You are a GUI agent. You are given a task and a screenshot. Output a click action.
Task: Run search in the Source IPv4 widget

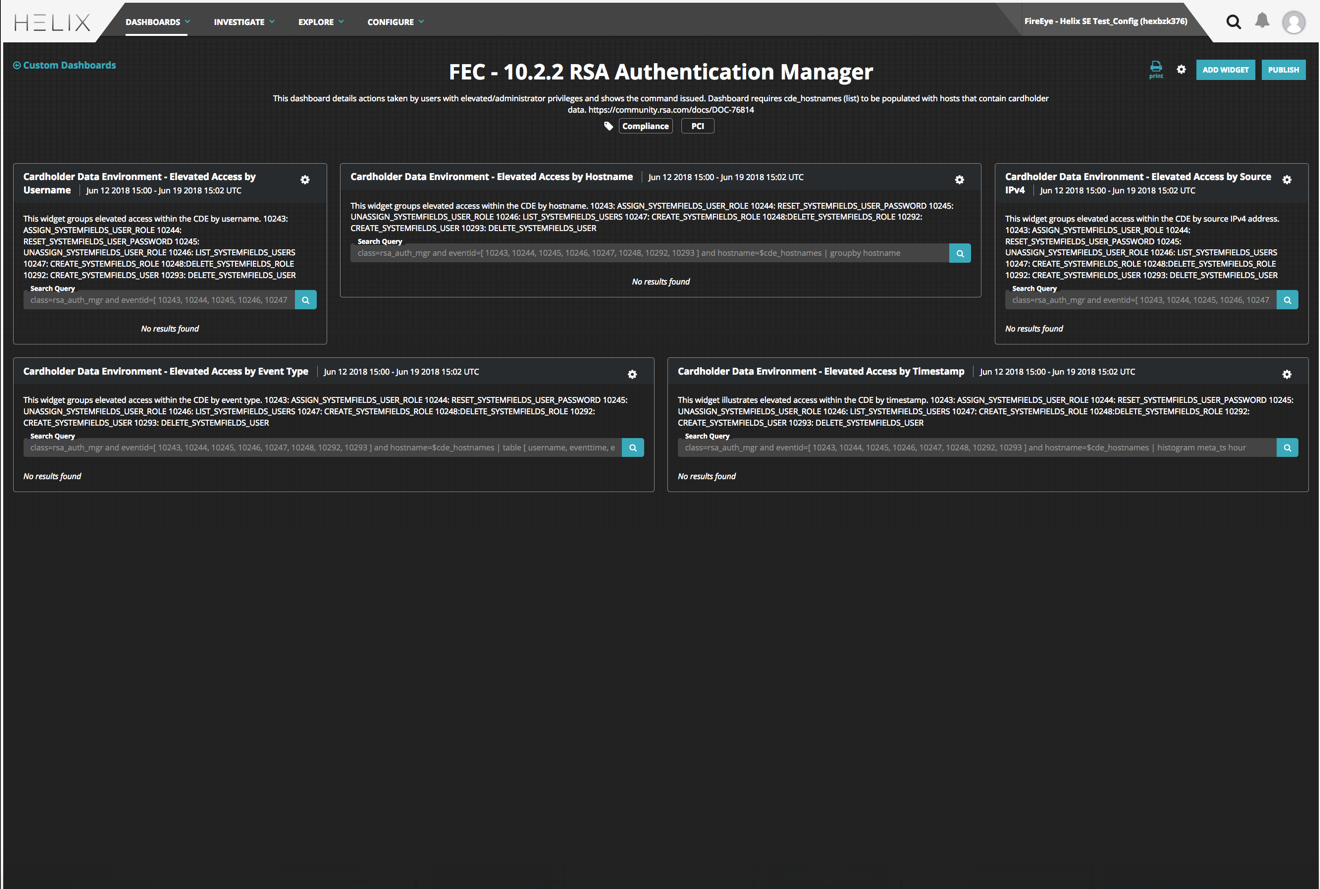coord(1288,300)
